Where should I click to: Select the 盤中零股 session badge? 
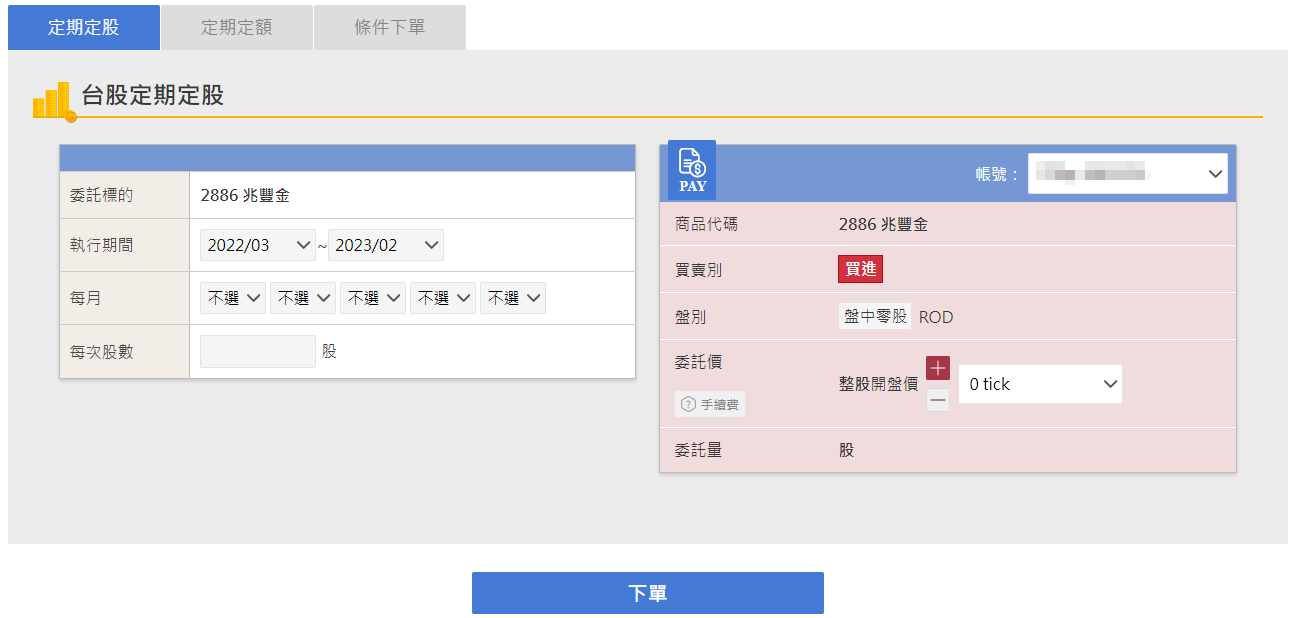click(875, 317)
